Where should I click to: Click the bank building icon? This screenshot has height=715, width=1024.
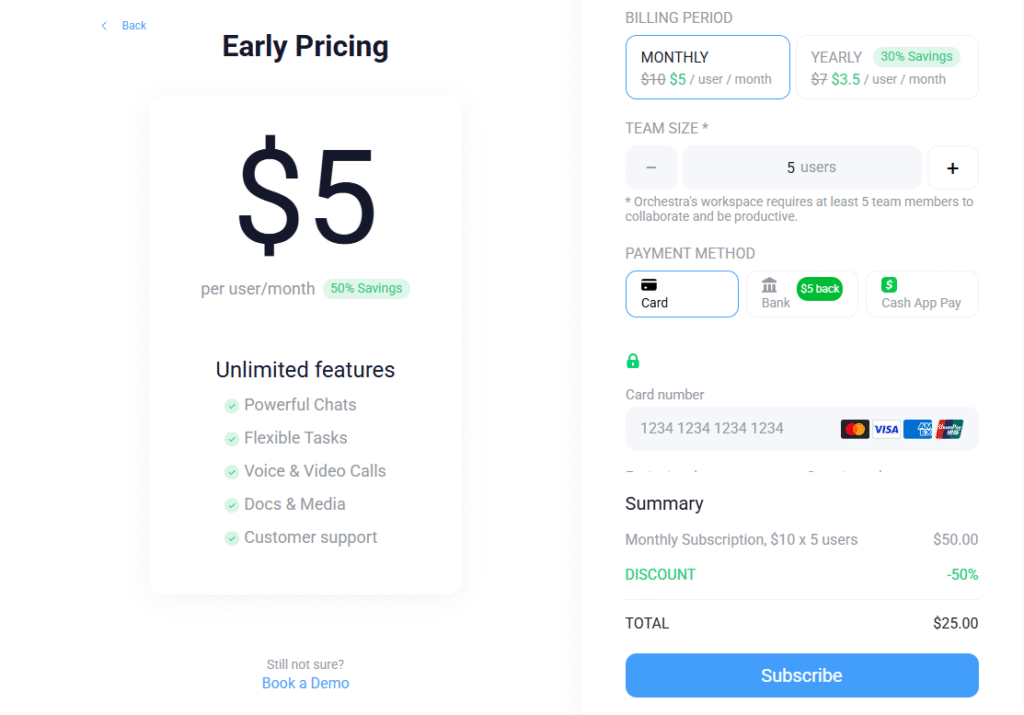coord(769,286)
